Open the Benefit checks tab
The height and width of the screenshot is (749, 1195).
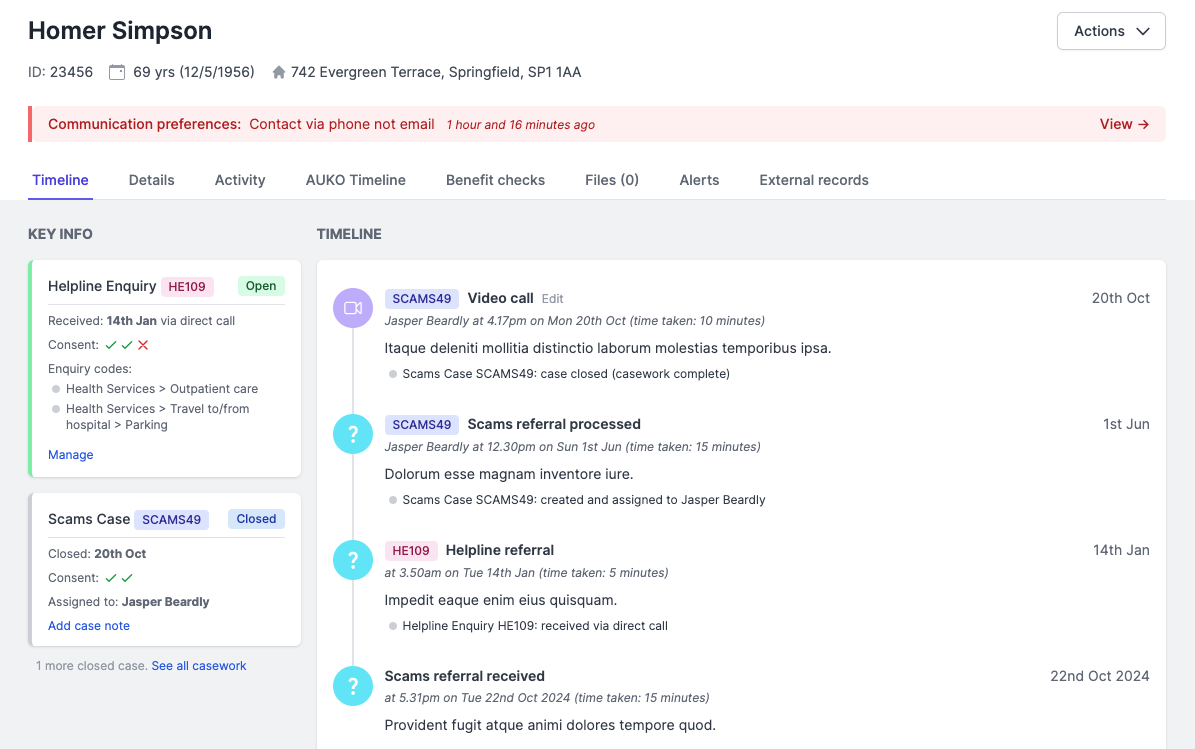(x=495, y=180)
